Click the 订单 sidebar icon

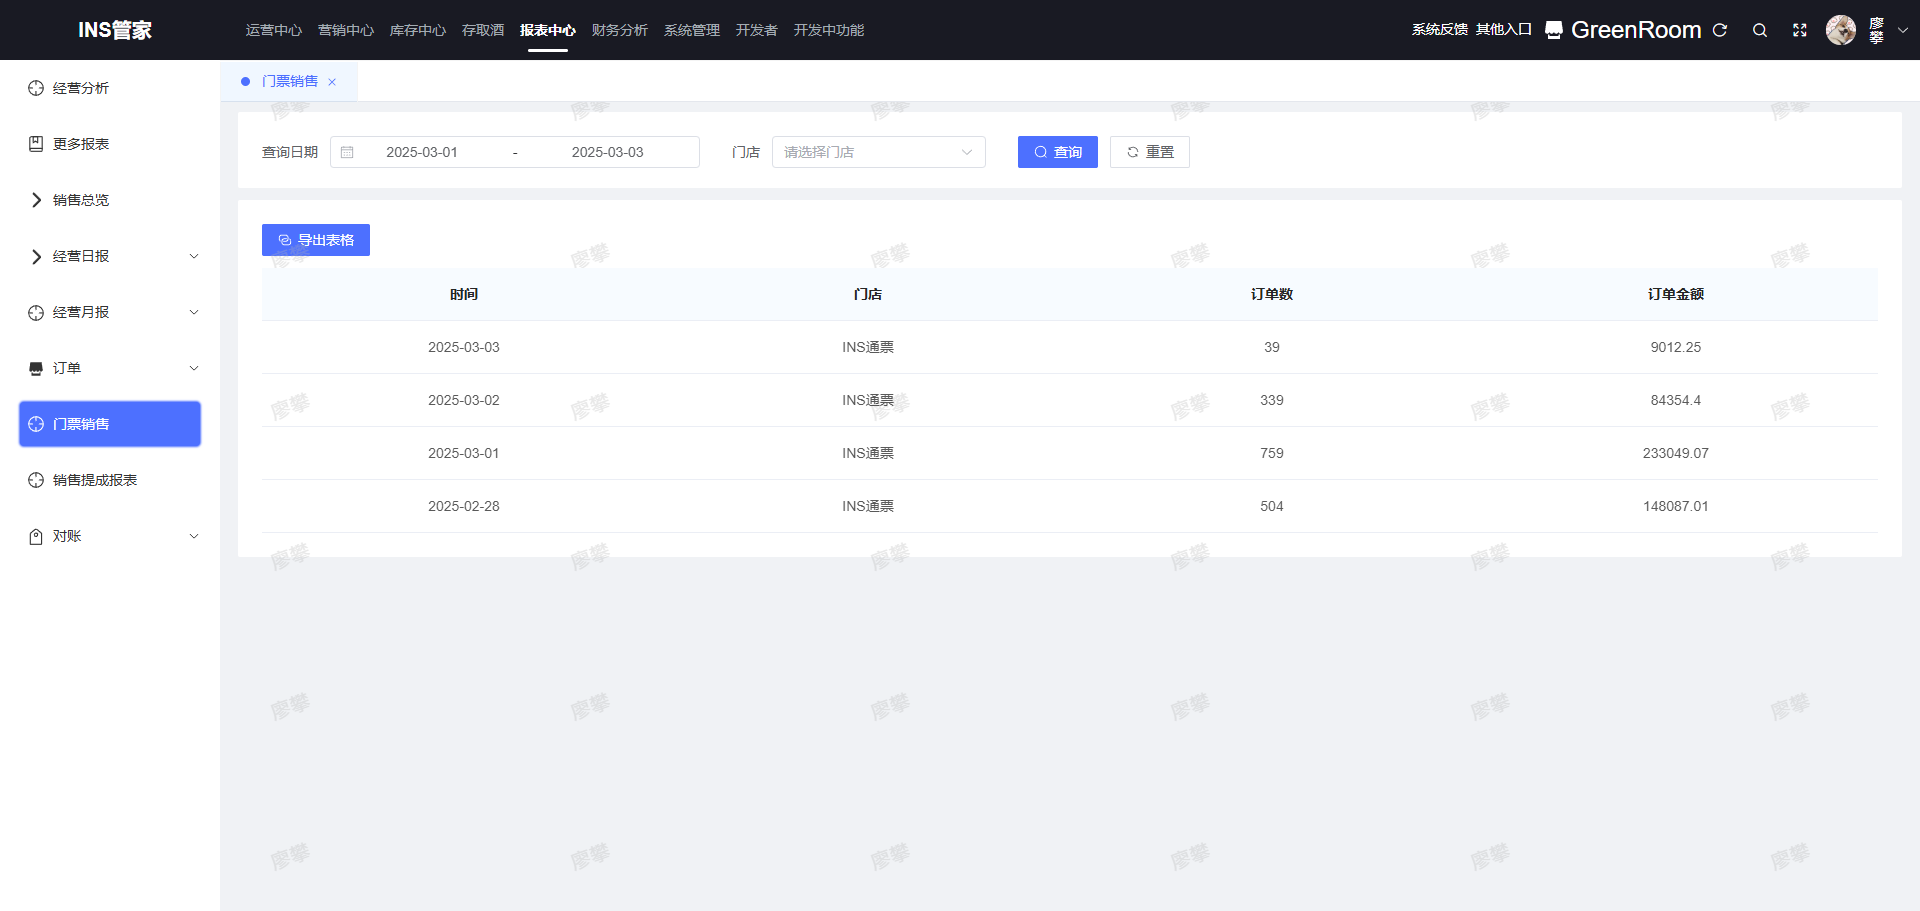click(x=36, y=368)
